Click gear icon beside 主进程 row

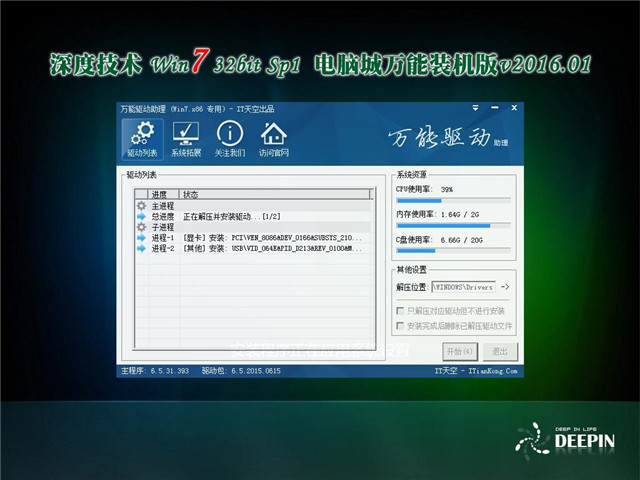(141, 206)
